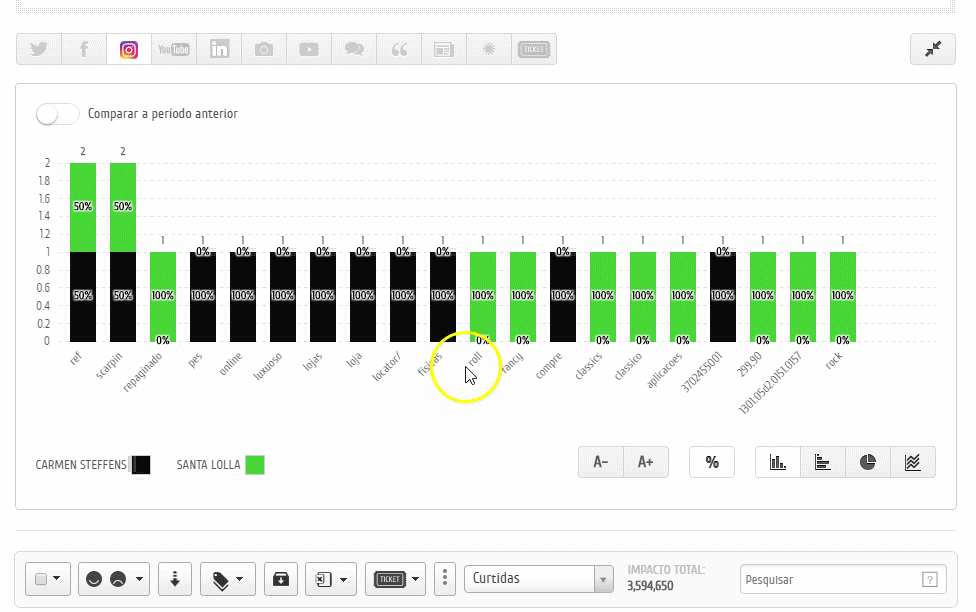Show the pie chart view

pos(867,462)
